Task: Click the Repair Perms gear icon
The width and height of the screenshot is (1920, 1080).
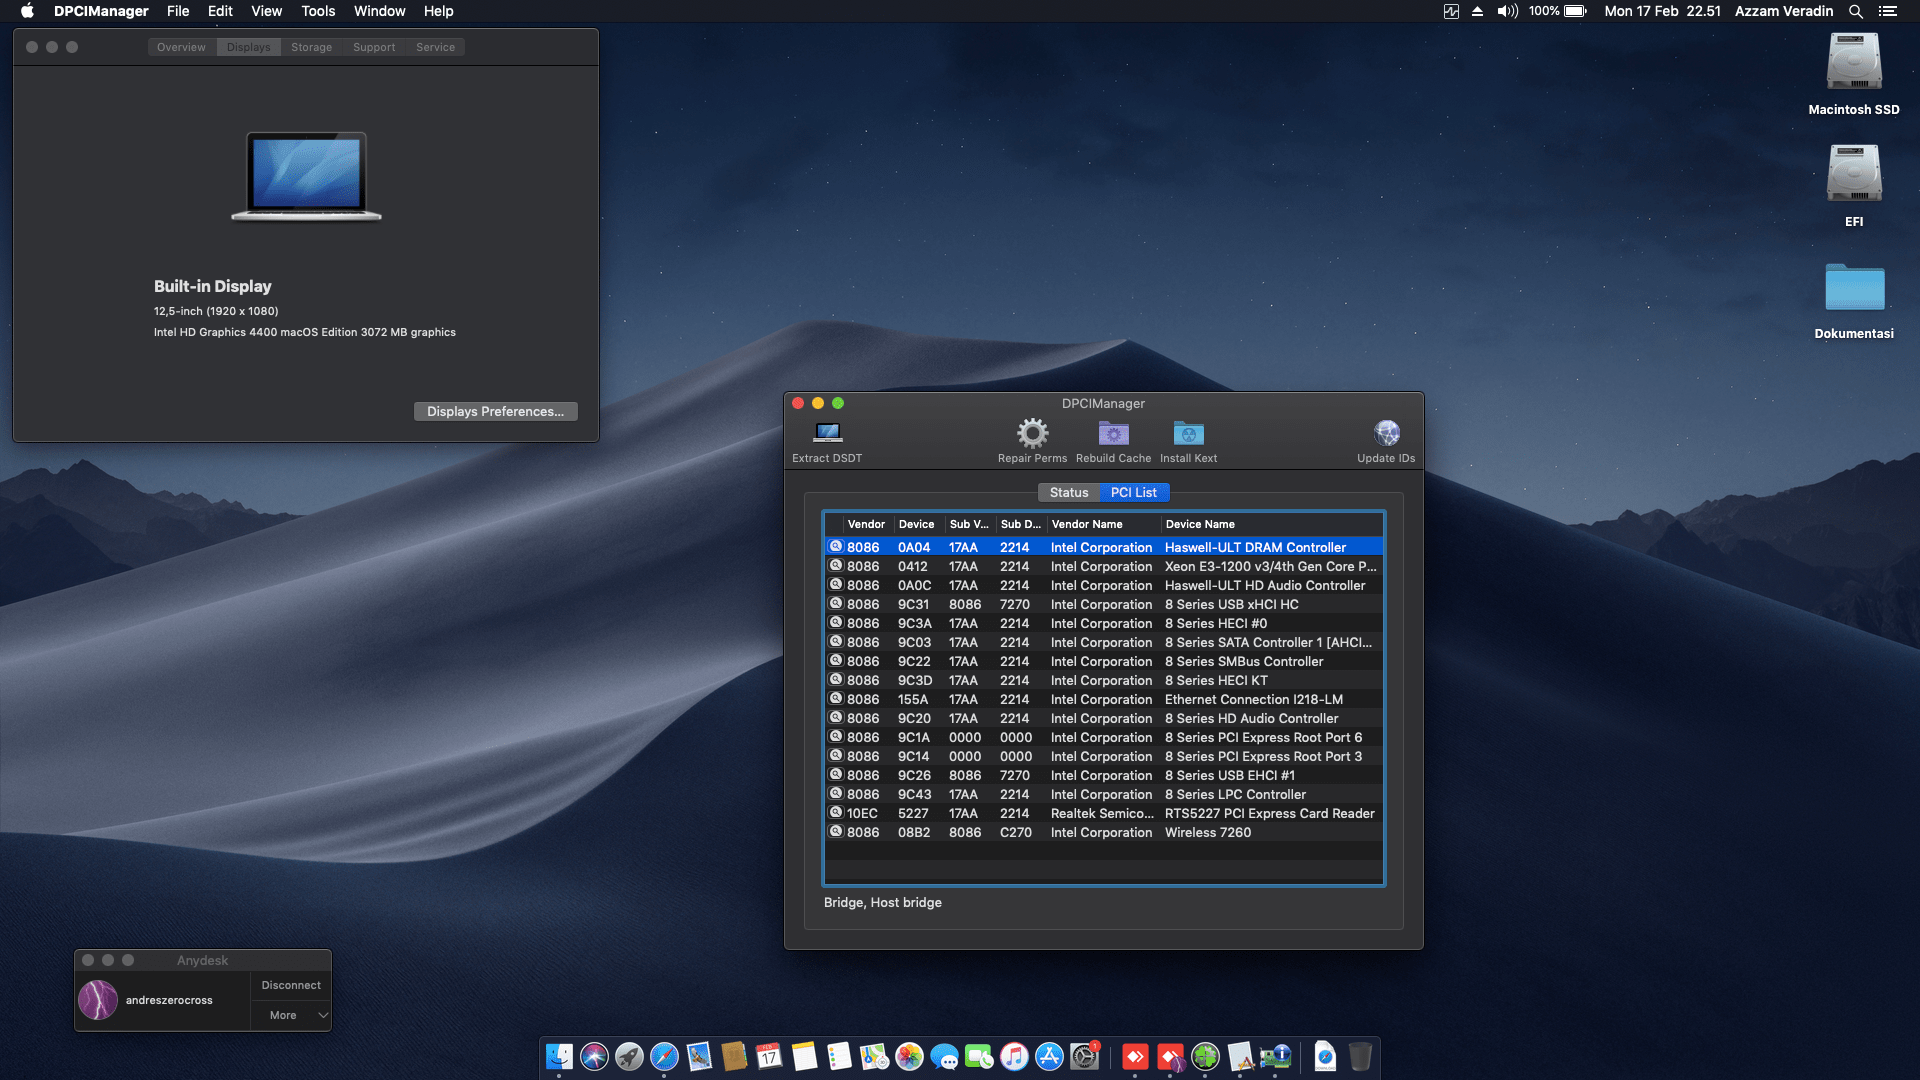Action: pos(1032,433)
